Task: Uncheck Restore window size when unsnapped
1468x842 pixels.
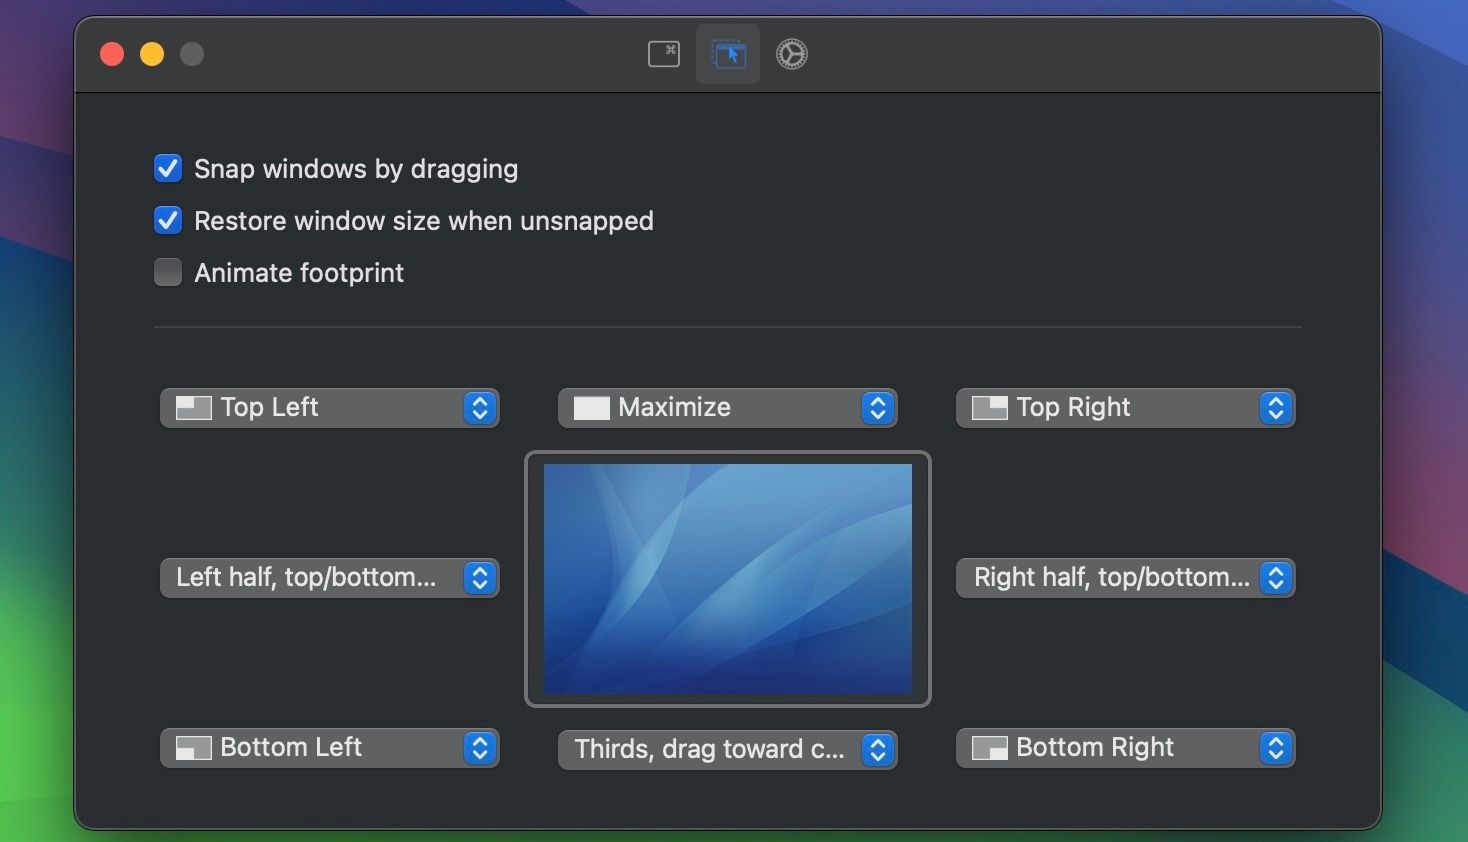Action: coord(167,220)
